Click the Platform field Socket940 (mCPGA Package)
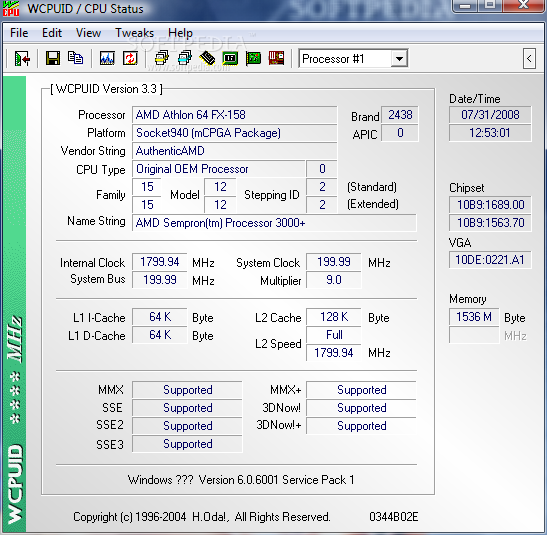547x535 pixels. pyautogui.click(x=234, y=133)
